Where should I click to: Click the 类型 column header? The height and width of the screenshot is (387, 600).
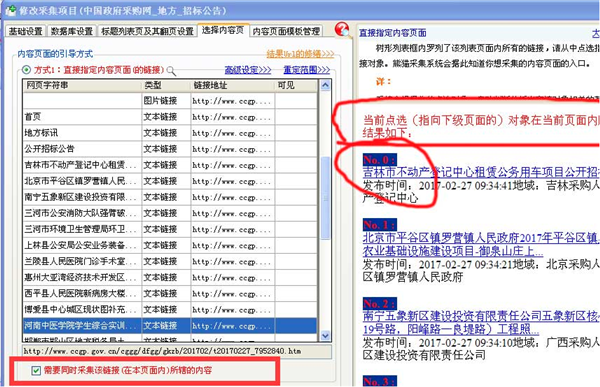point(166,85)
